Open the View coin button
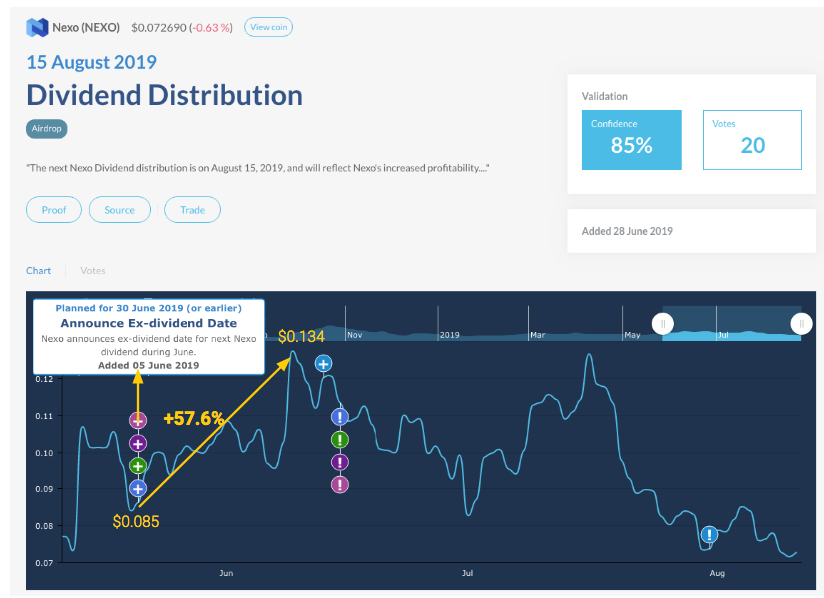Screen dimensions: 824x598 269,27
